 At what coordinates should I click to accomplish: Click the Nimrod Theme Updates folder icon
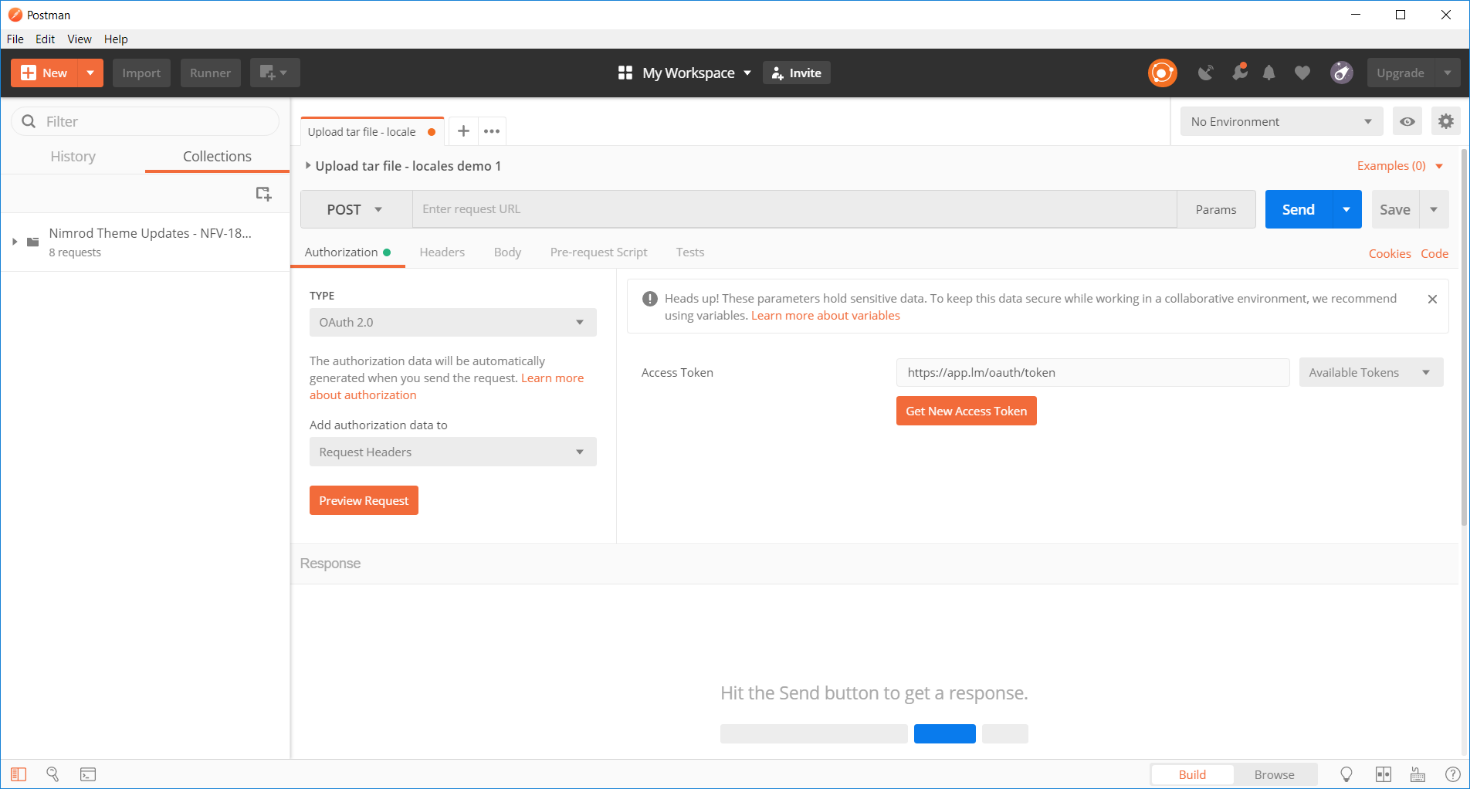tap(33, 242)
